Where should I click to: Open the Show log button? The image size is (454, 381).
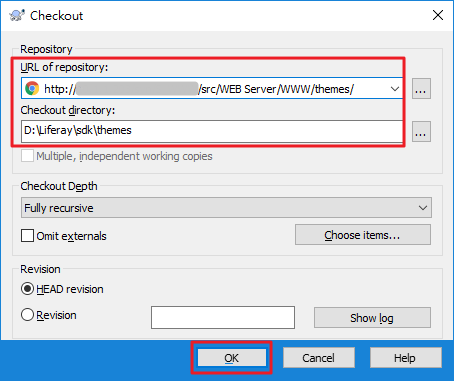372,317
